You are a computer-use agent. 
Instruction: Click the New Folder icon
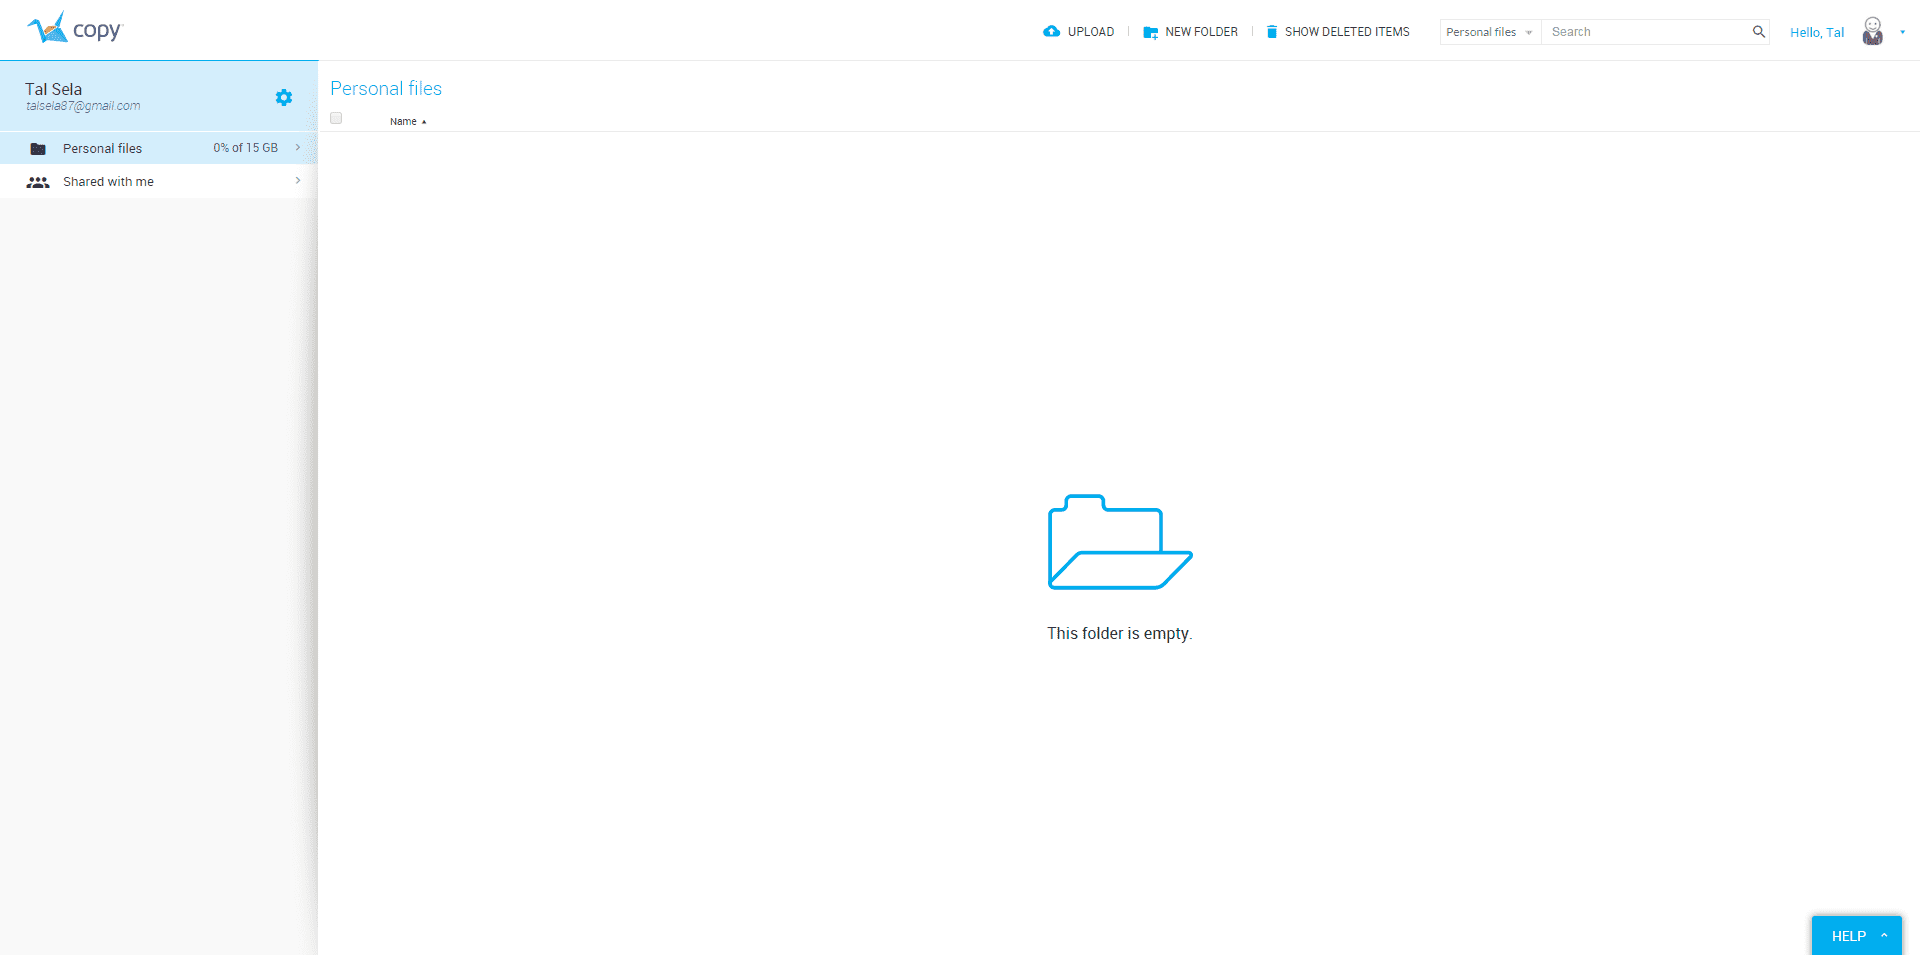[1151, 32]
